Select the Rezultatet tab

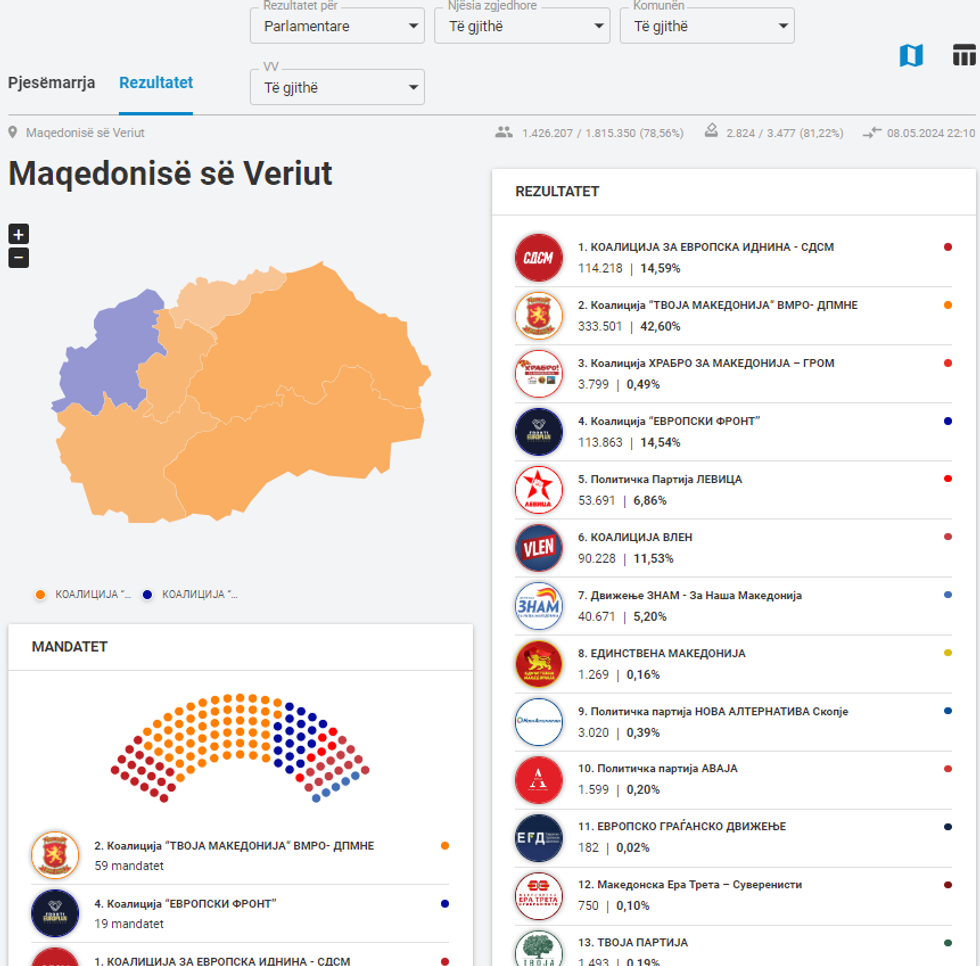(156, 83)
